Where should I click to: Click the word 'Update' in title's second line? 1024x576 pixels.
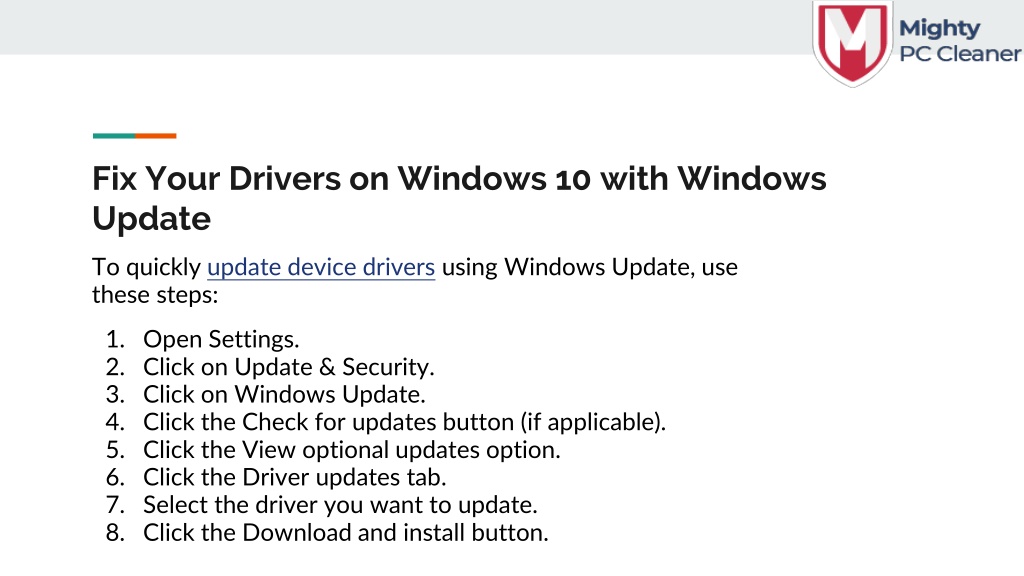(152, 219)
